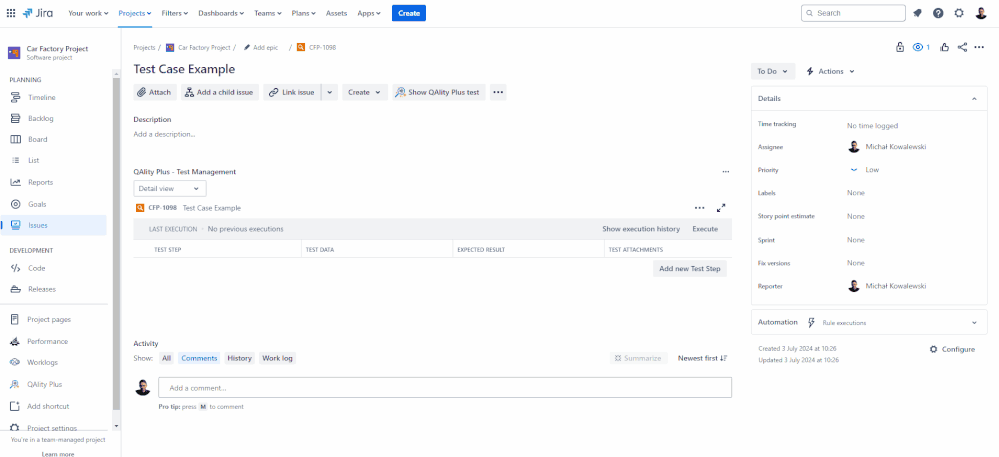Open the issue more actions ellipsis at top right

click(979, 47)
